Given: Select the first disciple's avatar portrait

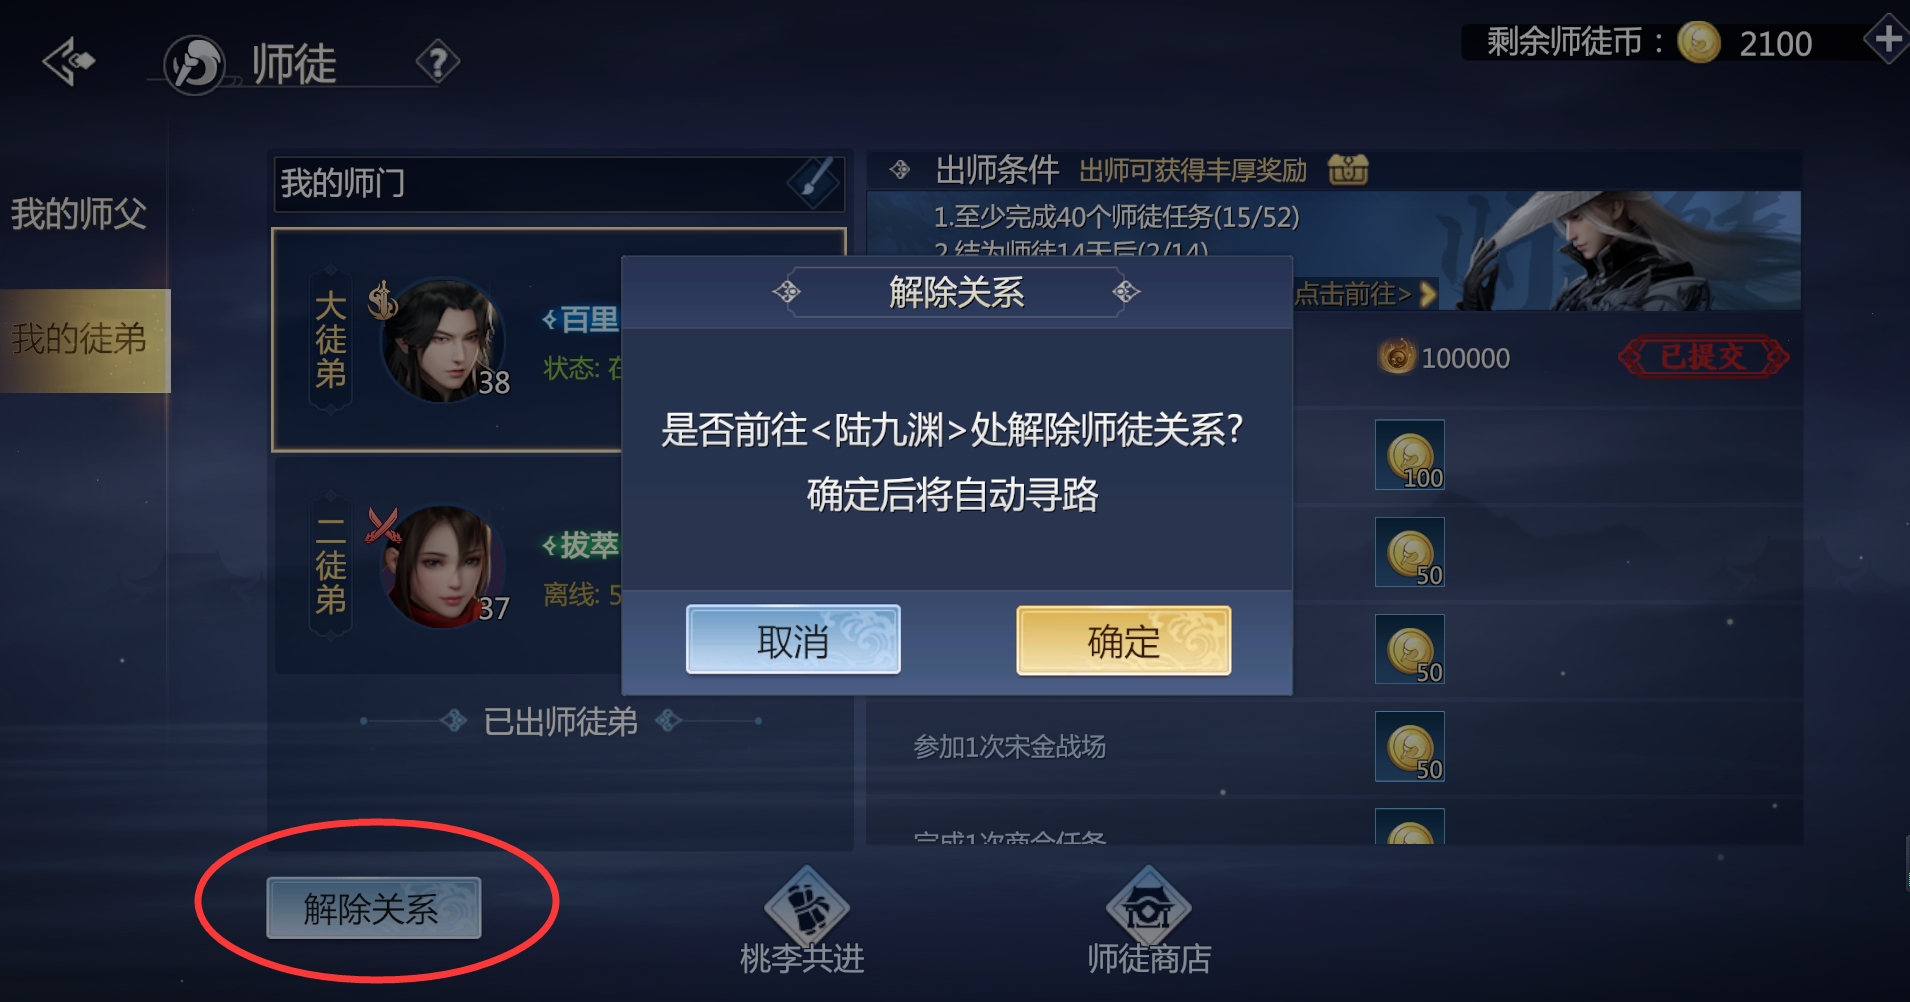Looking at the screenshot, I should 443,341.
